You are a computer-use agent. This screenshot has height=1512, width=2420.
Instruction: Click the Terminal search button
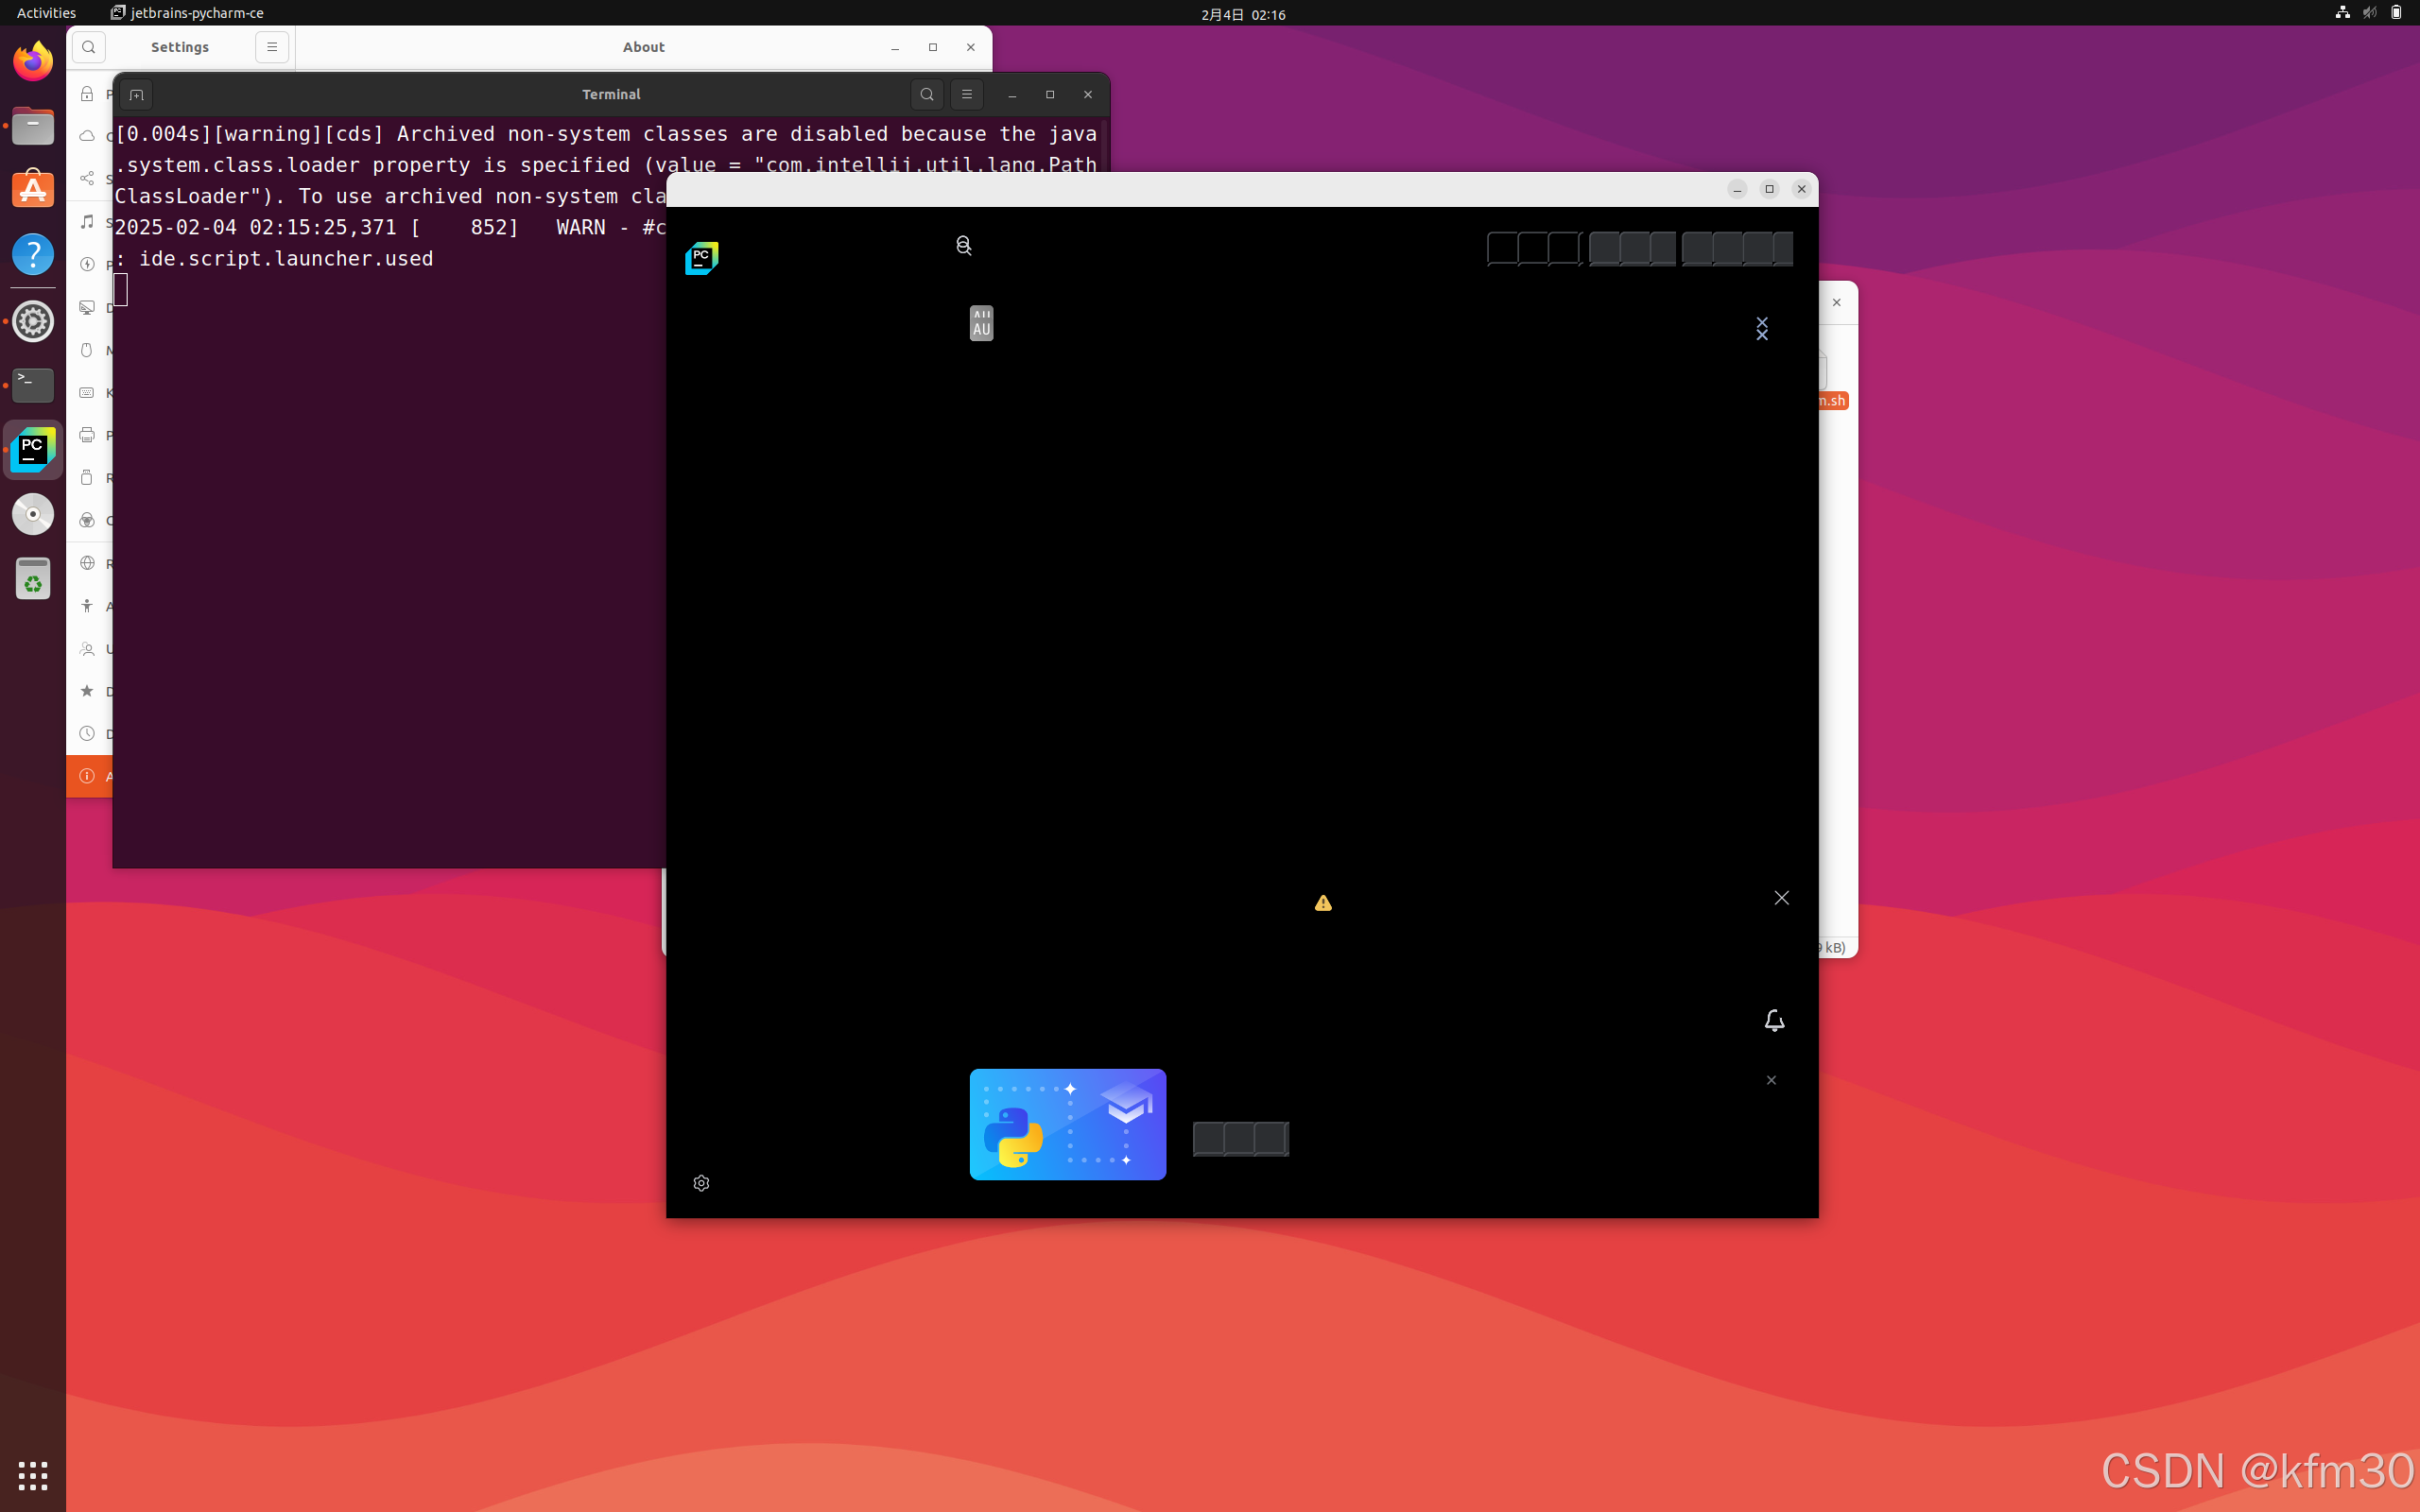pos(927,94)
